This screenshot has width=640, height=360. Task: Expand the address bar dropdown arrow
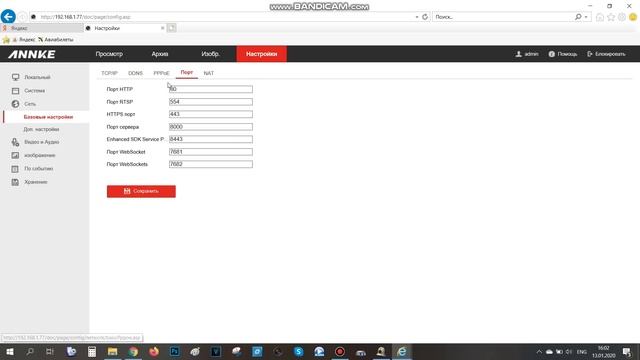pos(417,17)
